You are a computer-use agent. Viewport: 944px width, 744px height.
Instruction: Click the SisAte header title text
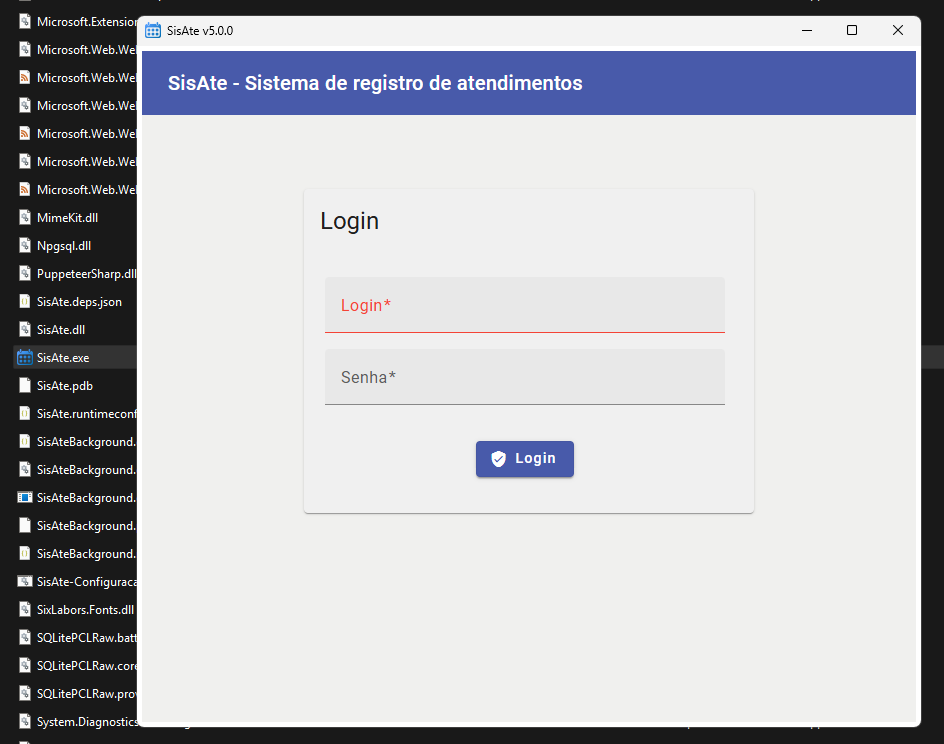coord(375,83)
